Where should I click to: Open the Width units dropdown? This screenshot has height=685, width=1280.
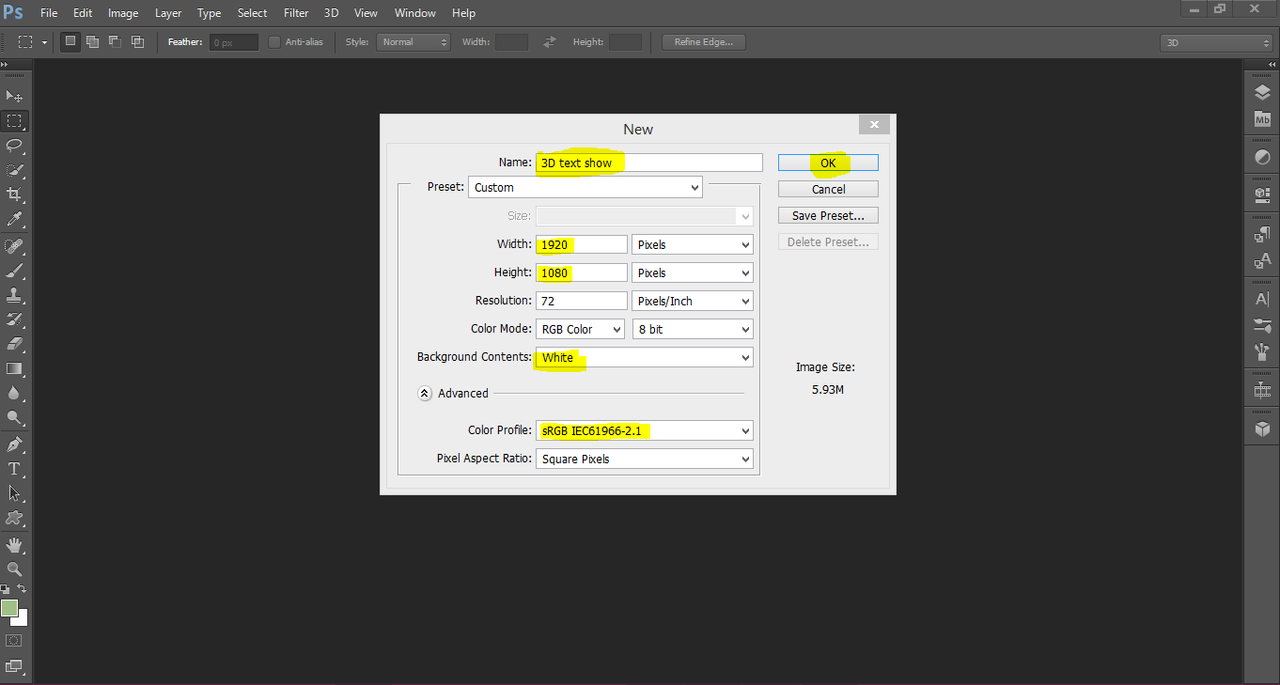pos(692,244)
